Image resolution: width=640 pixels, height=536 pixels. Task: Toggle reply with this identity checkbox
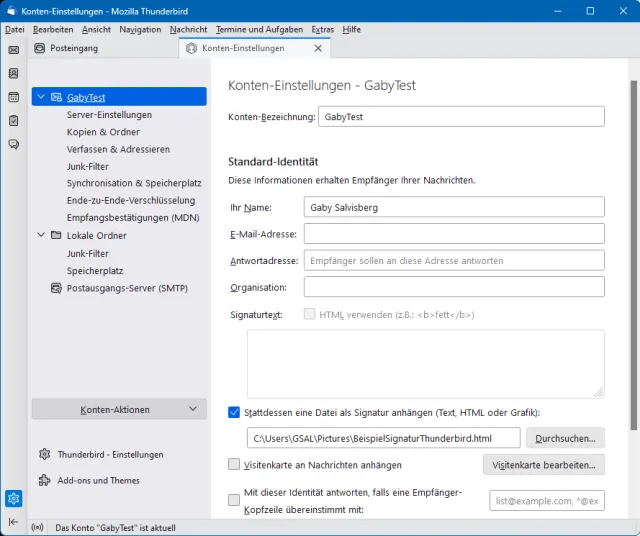pos(234,500)
